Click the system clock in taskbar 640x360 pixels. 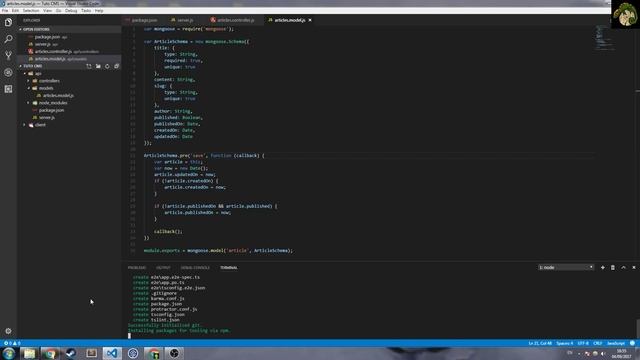point(622,354)
